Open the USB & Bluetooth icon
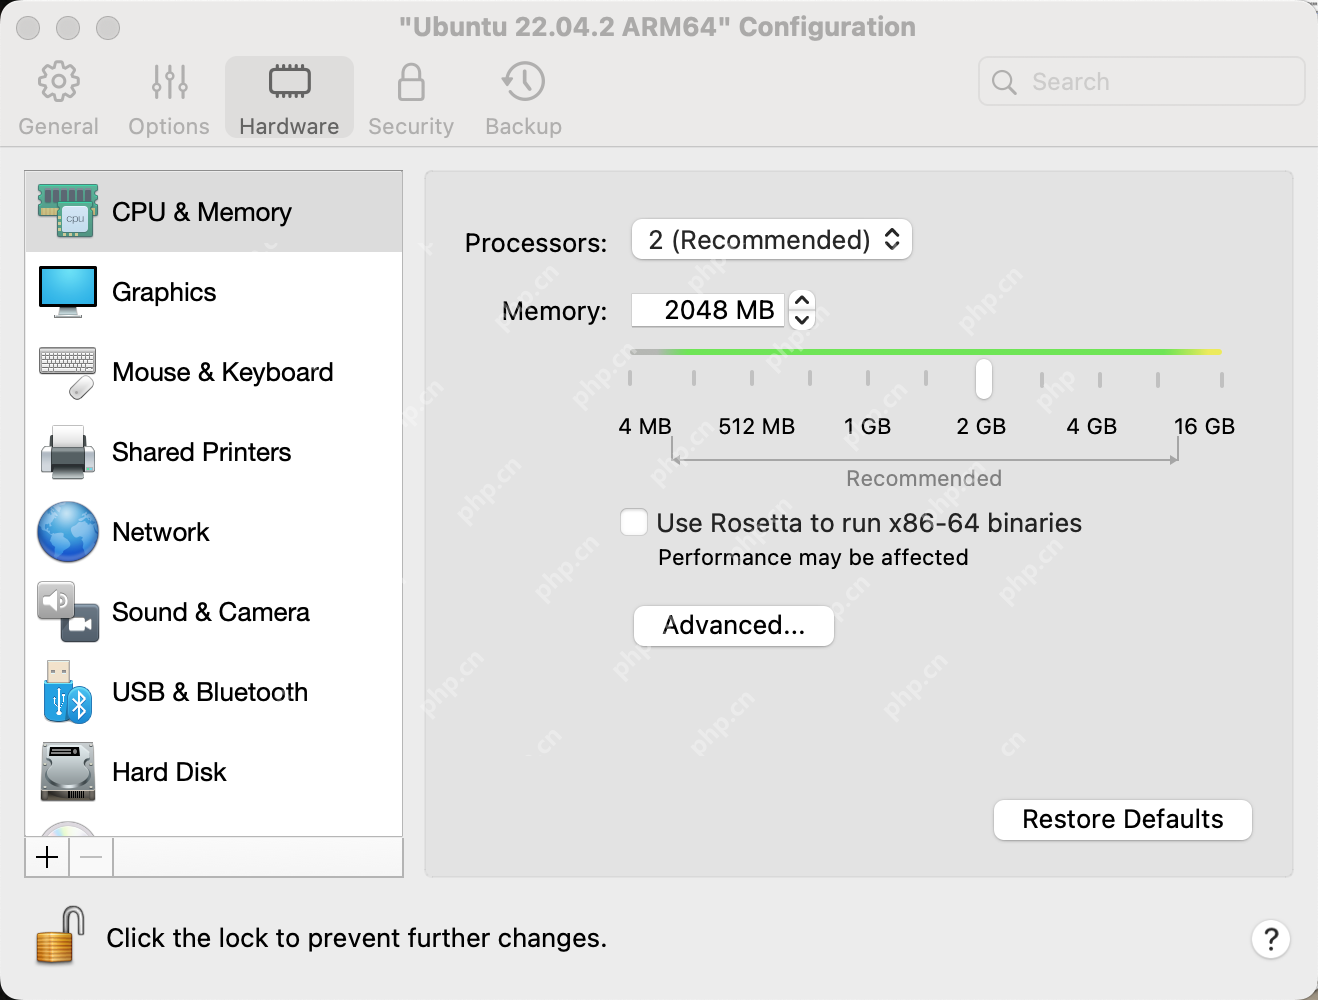Image resolution: width=1318 pixels, height=1000 pixels. click(x=68, y=692)
